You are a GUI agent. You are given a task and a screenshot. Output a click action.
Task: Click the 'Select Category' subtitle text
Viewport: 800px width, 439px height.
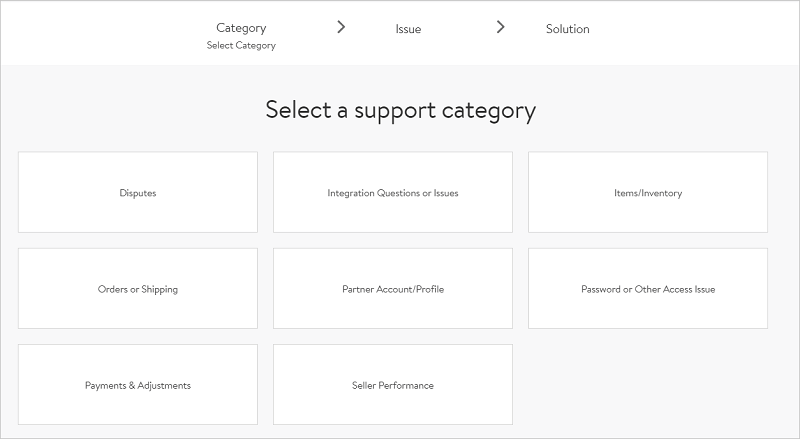[241, 46]
